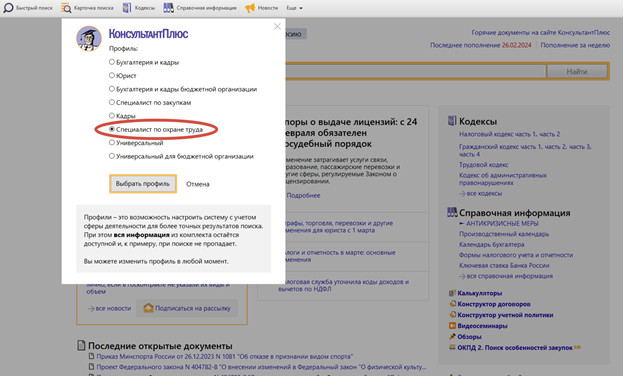Open АНТИКРИЗИСНЫЕ МЕРЫ link
This screenshot has width=624, height=377.
(502, 223)
